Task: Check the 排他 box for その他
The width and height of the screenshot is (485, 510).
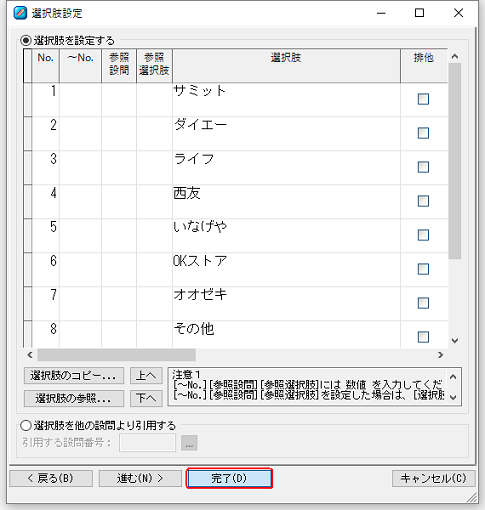Action: click(x=423, y=337)
